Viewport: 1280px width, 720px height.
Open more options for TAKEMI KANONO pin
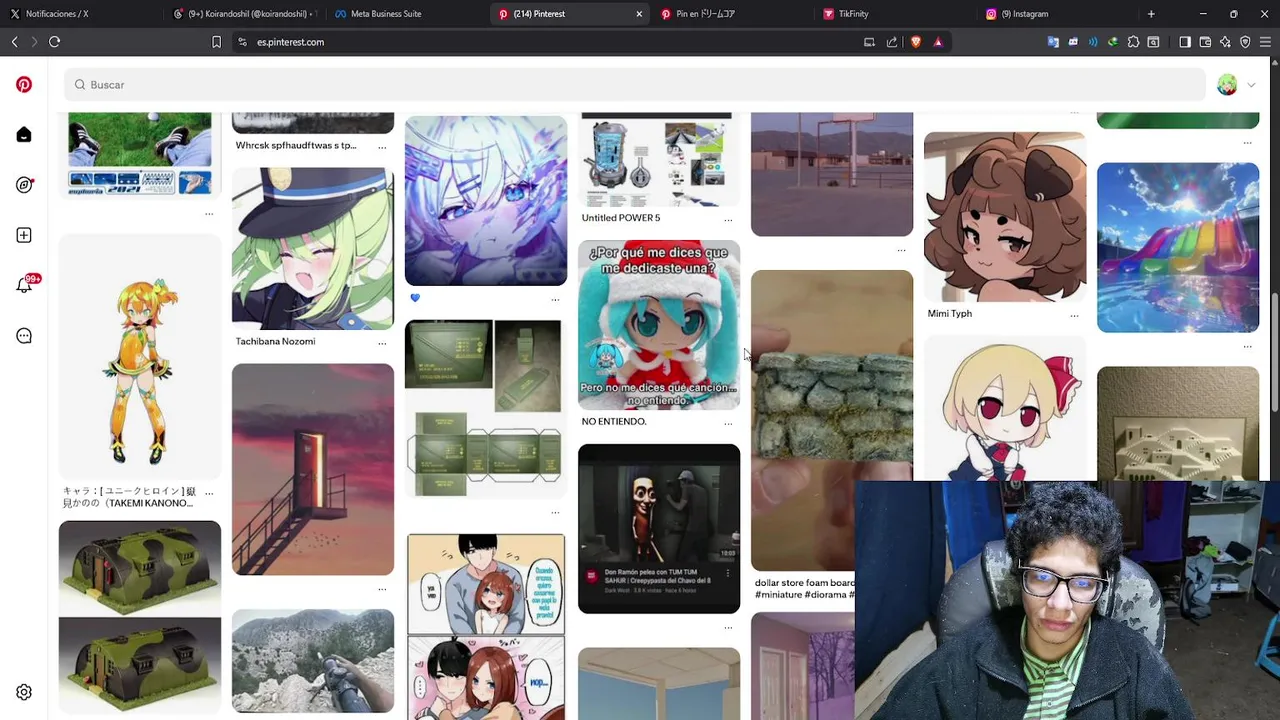pyautogui.click(x=209, y=493)
